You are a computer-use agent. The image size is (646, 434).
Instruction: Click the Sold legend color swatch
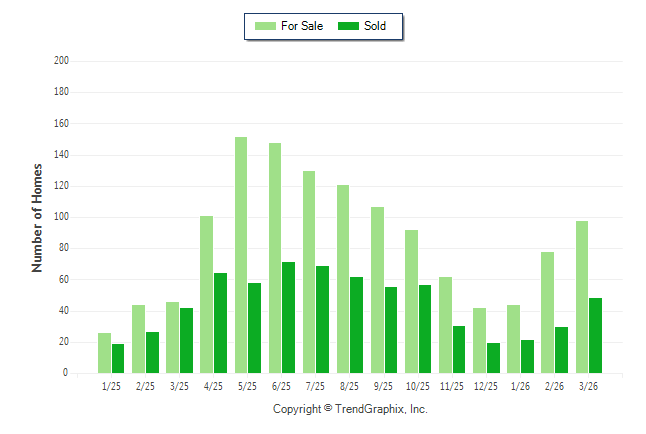351,26
